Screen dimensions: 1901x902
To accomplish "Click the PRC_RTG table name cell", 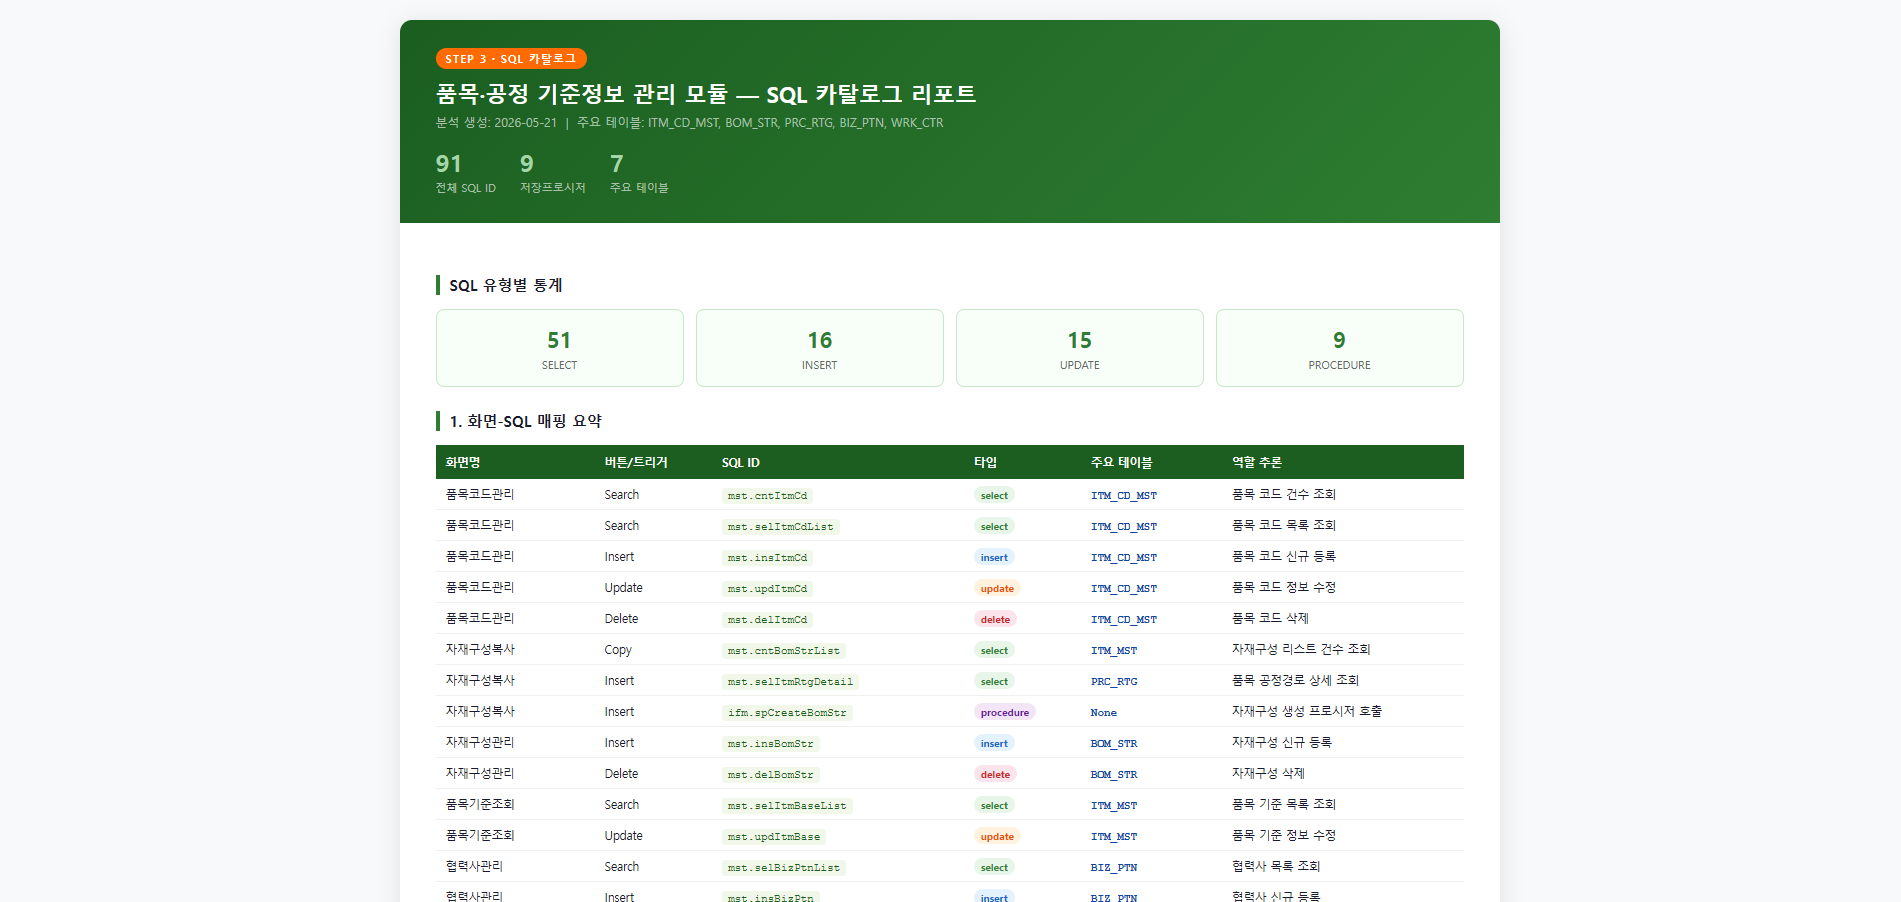I will tap(1114, 682).
